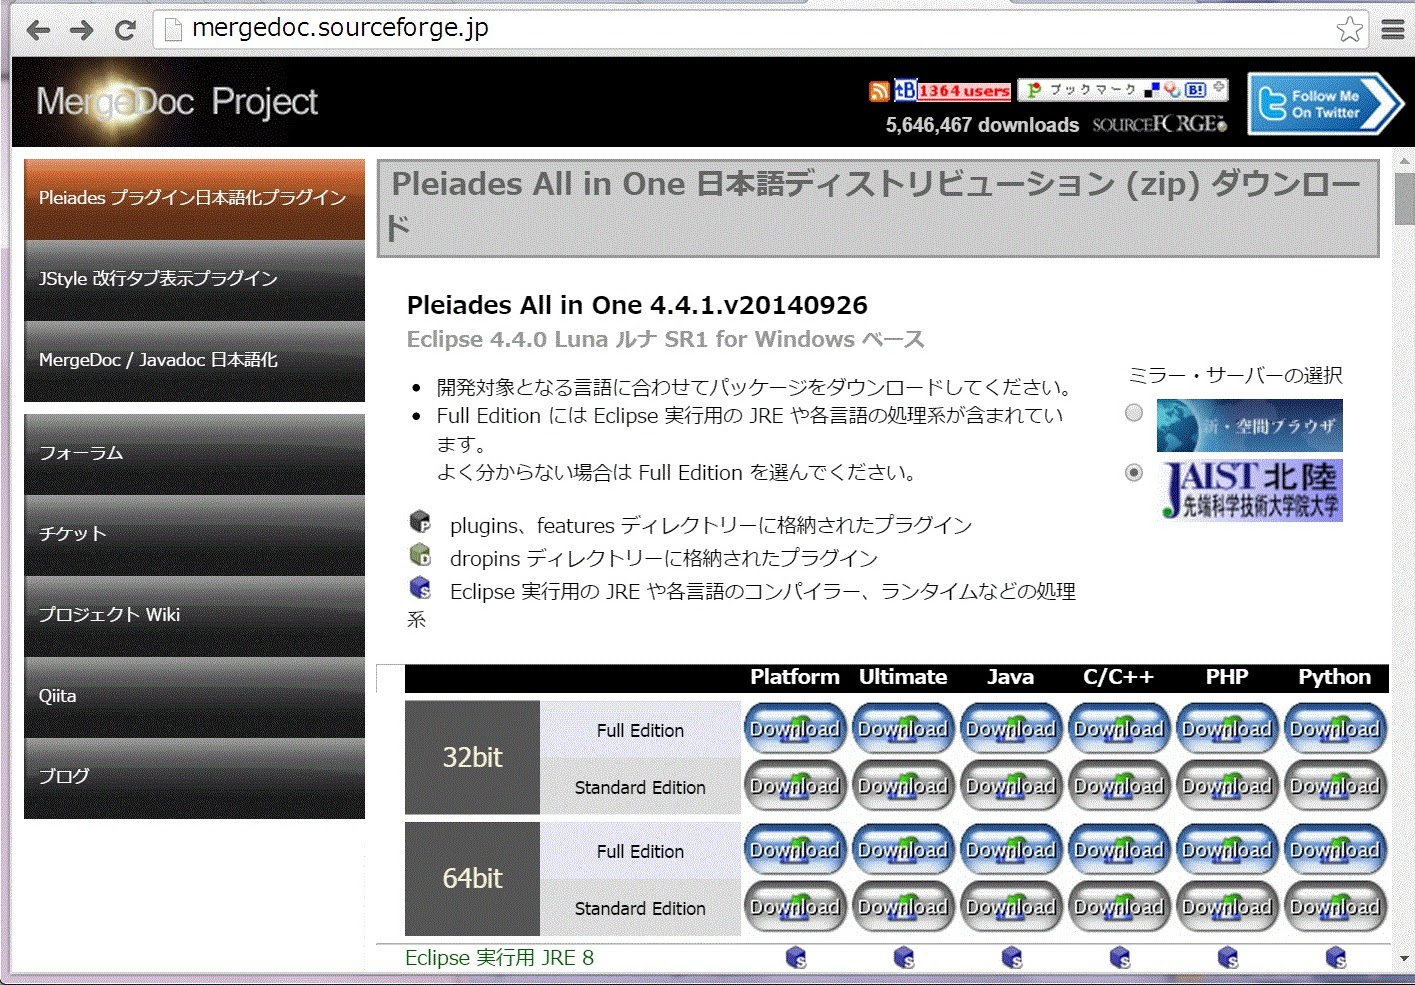Select the JAIST mirror radio button
This screenshot has width=1415, height=985.
tap(1134, 472)
